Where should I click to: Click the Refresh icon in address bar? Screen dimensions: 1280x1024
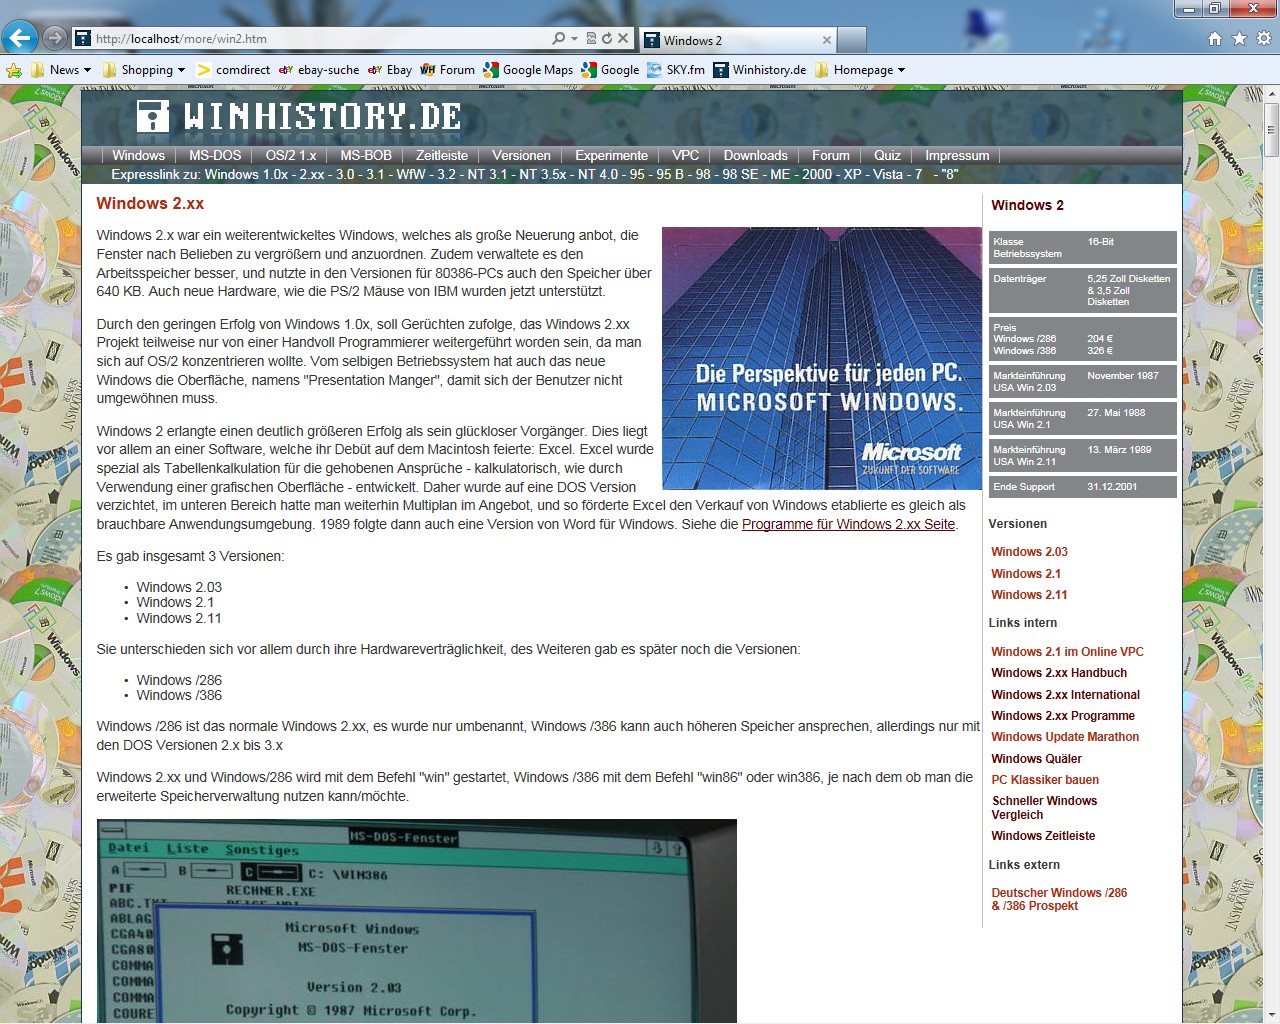(x=606, y=39)
